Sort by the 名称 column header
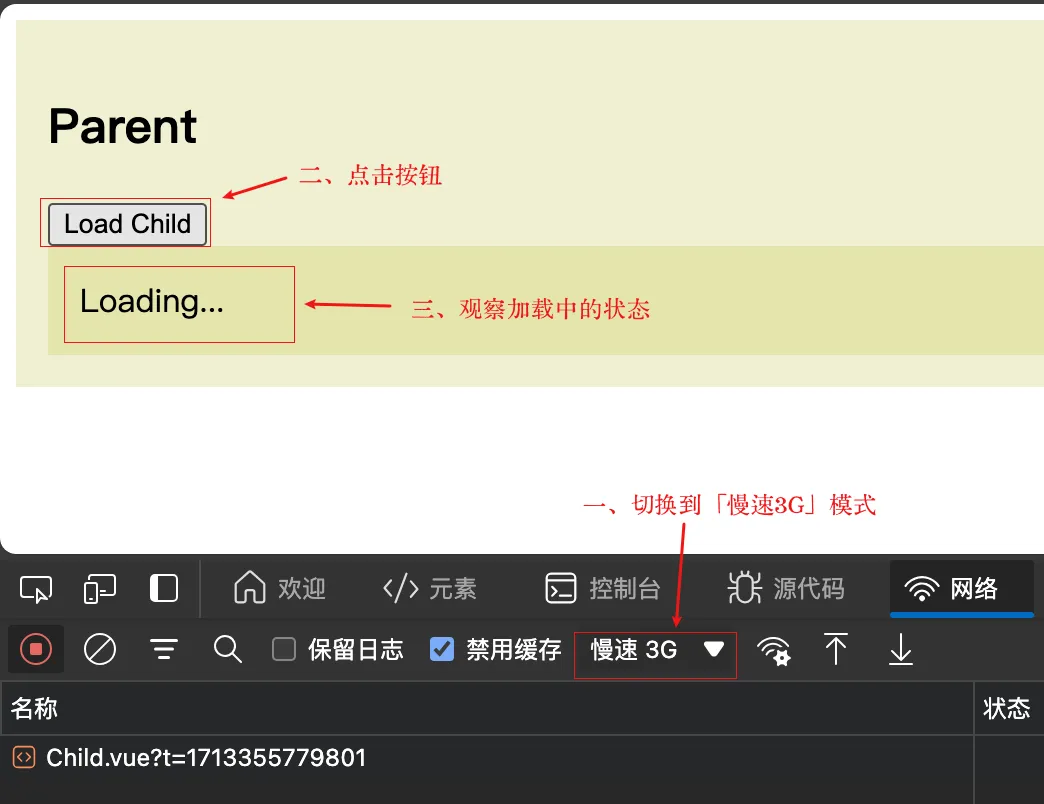This screenshot has width=1044, height=804. [487, 708]
